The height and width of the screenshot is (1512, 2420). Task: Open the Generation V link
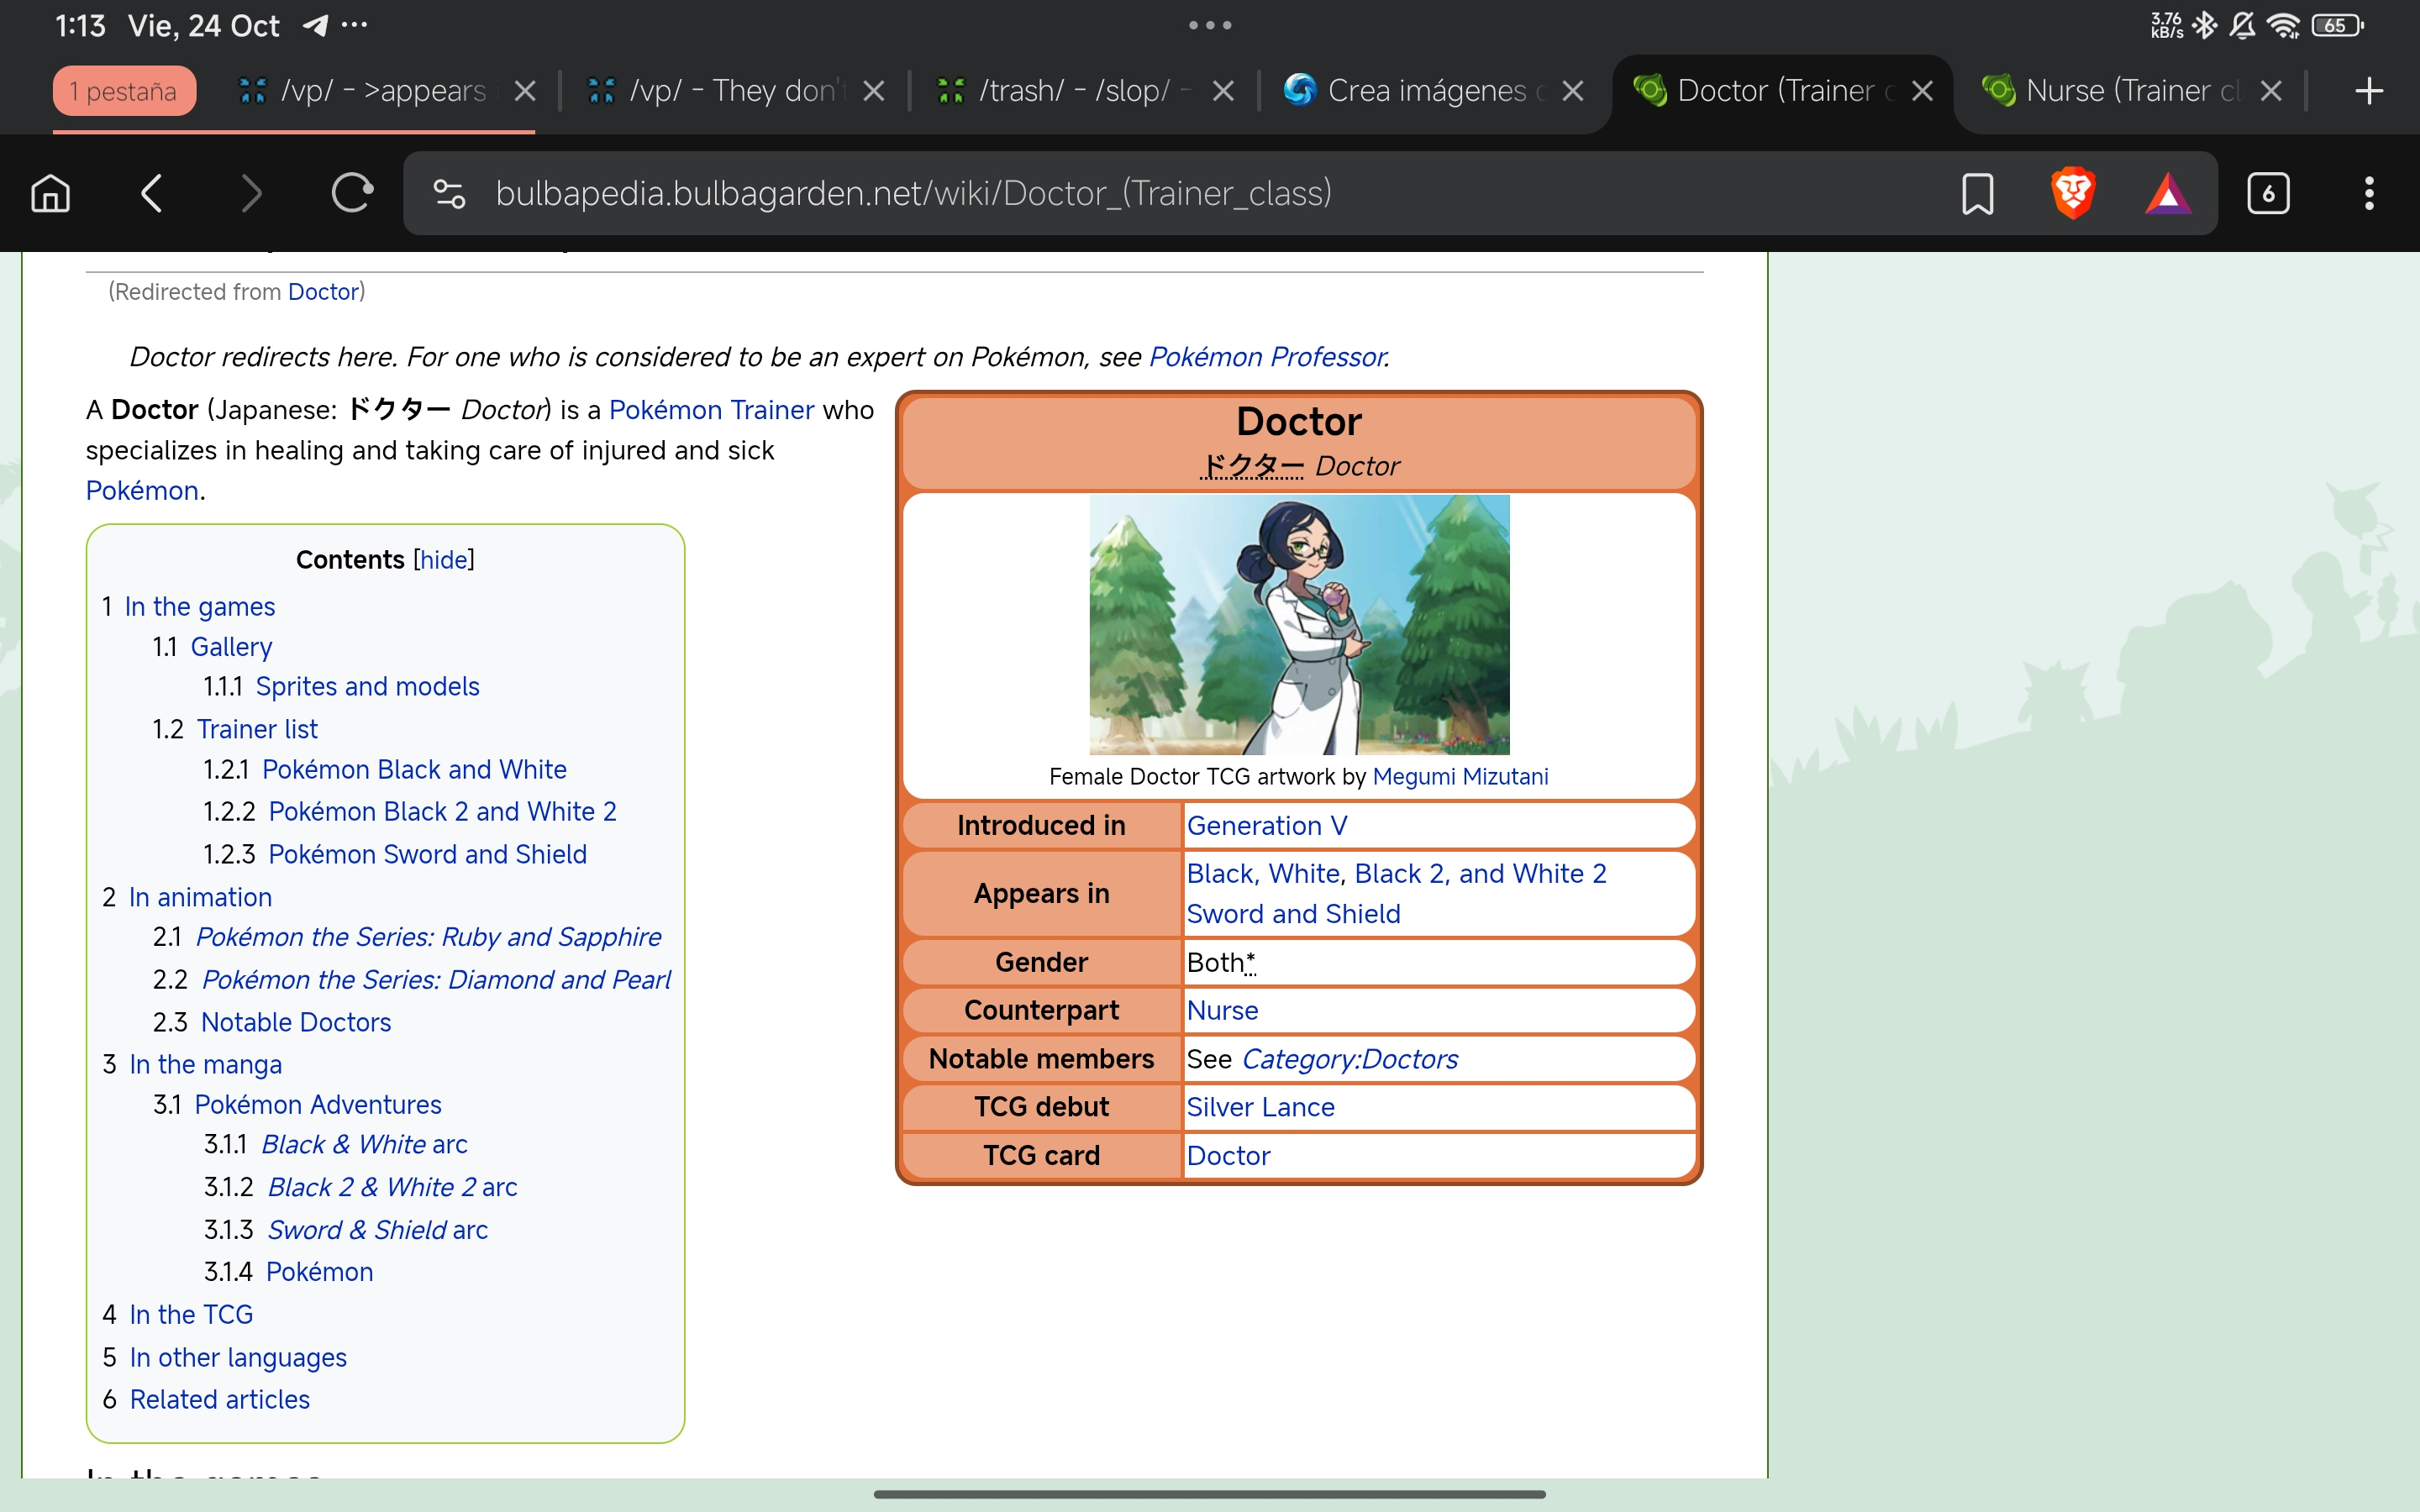[x=1266, y=825]
